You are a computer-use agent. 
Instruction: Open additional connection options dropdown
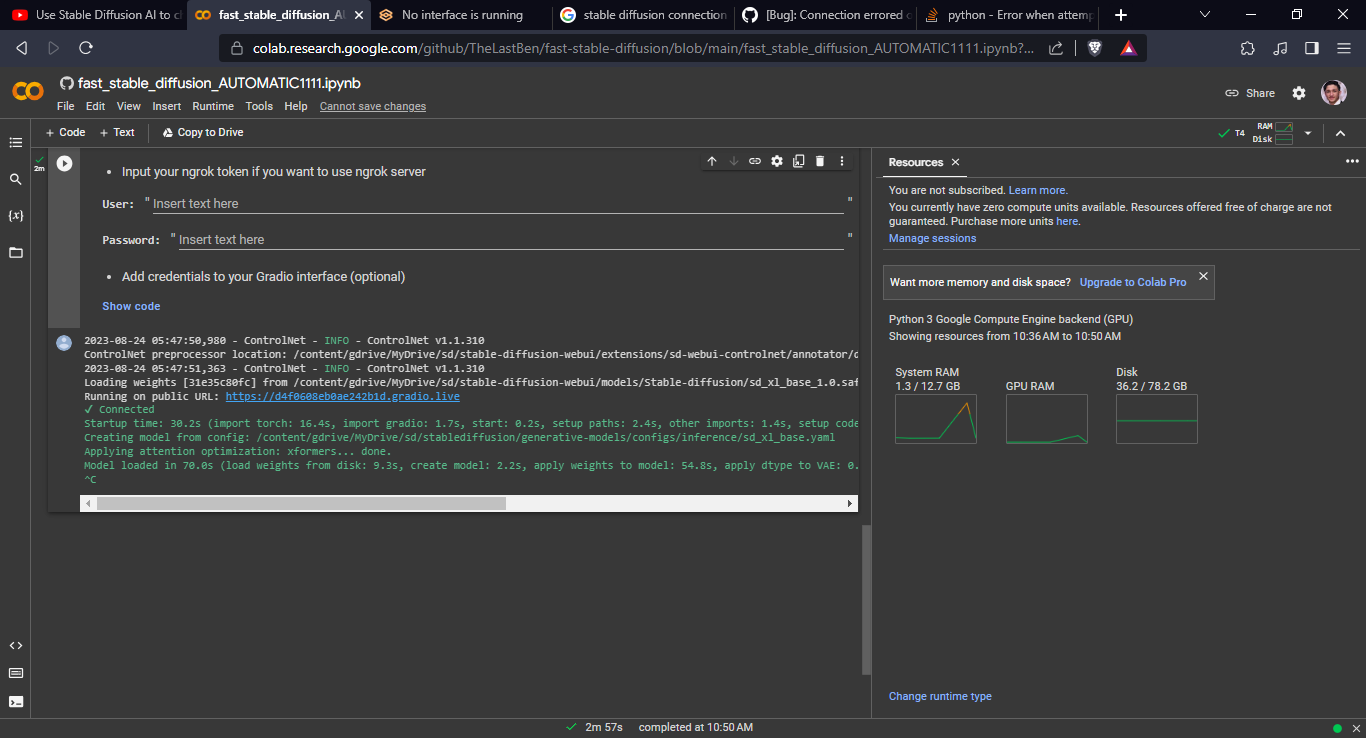pyautogui.click(x=1307, y=131)
